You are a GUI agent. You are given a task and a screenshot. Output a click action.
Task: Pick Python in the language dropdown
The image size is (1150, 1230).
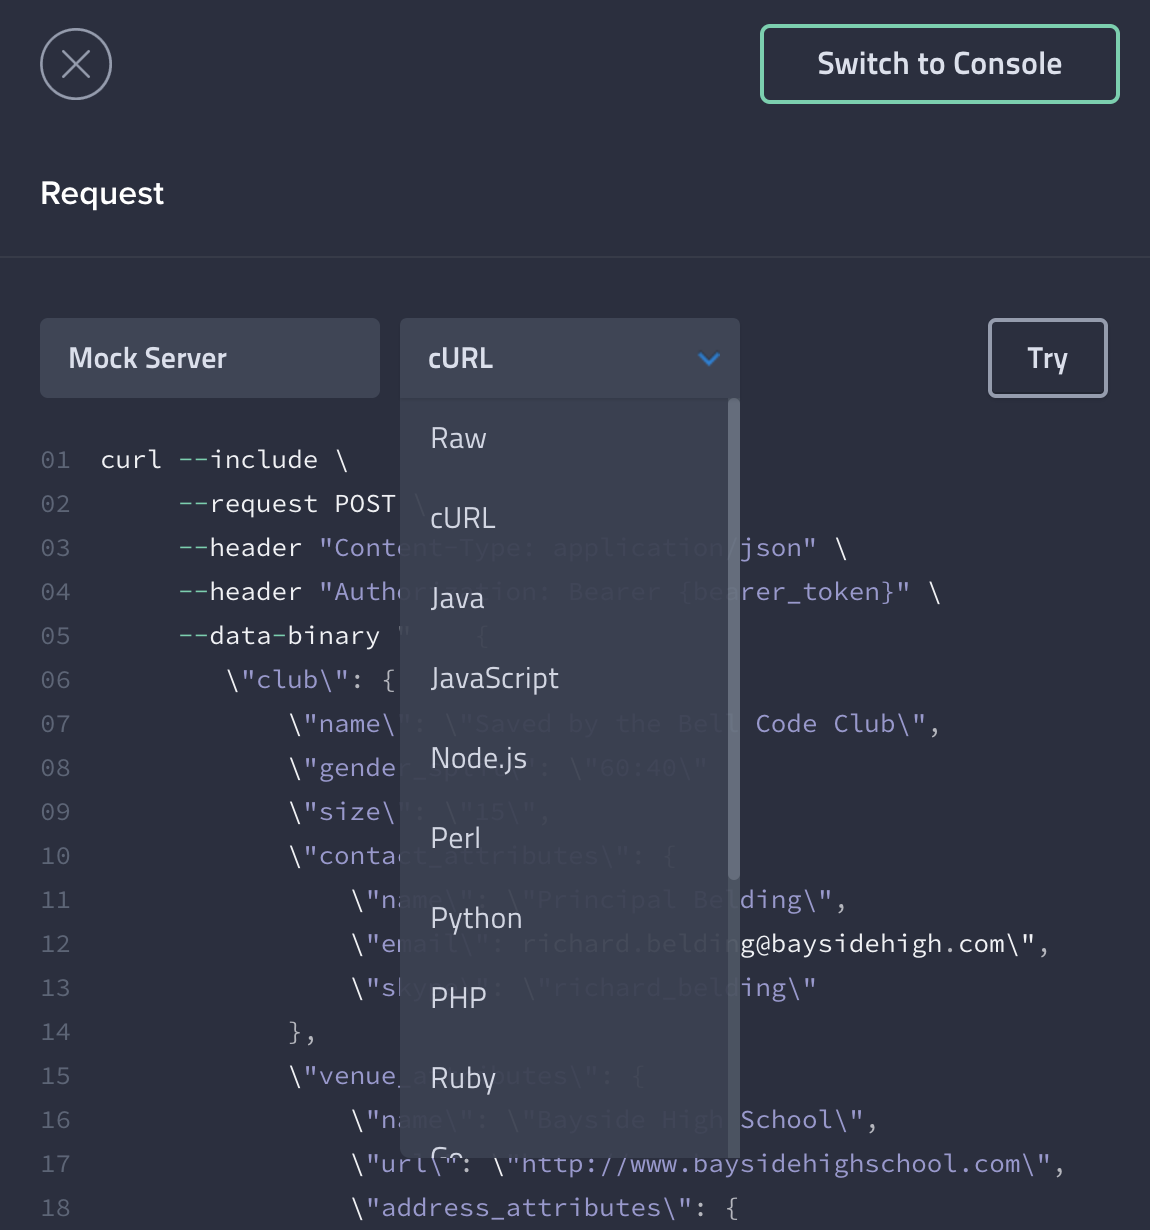476,918
